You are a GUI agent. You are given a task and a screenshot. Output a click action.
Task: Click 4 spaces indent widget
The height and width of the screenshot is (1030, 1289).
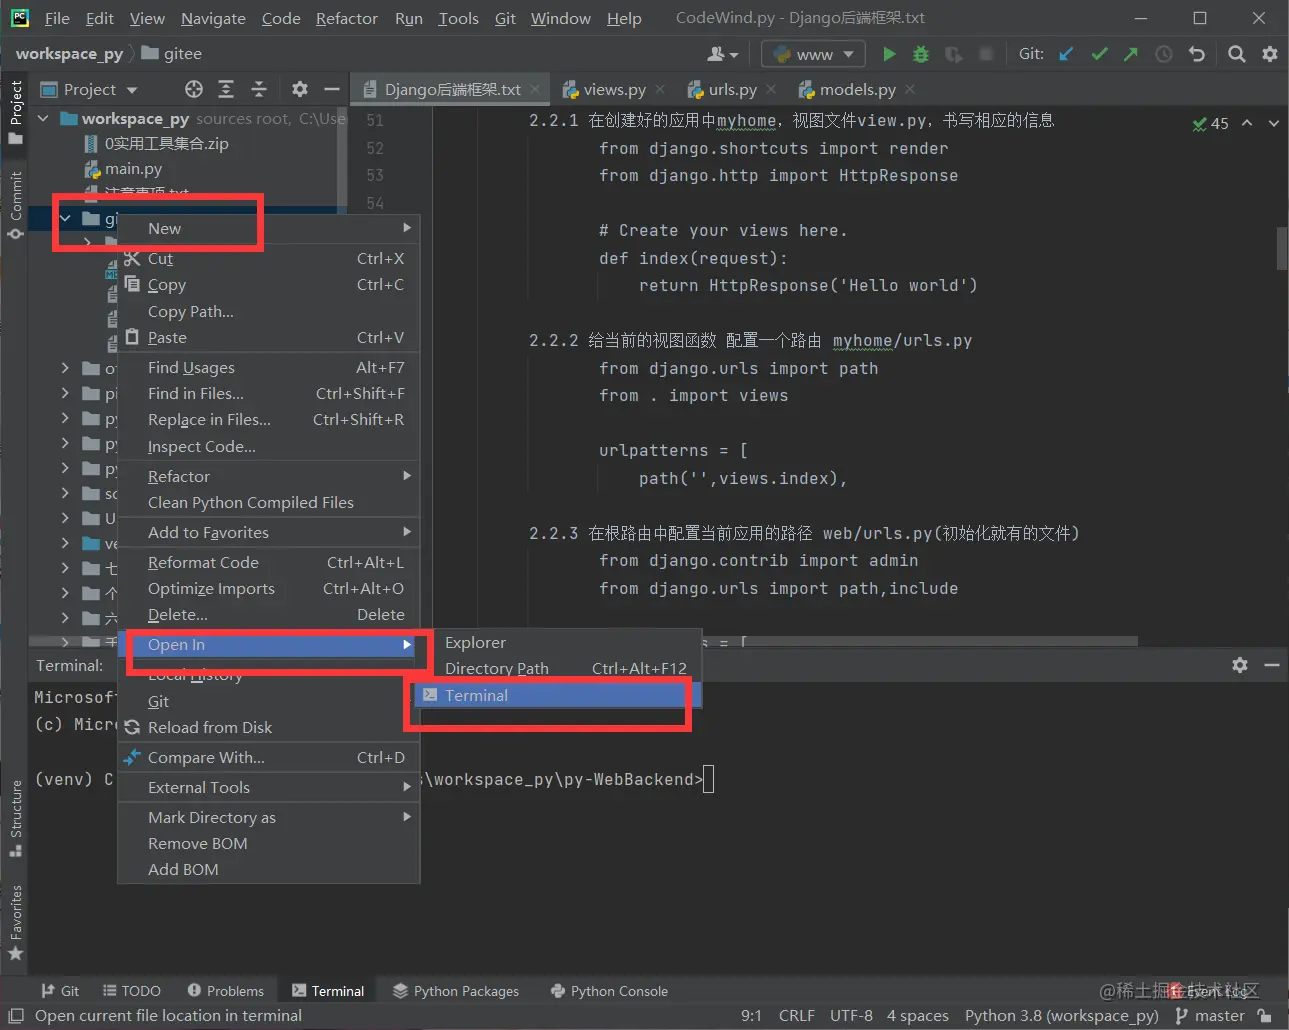tap(917, 1016)
